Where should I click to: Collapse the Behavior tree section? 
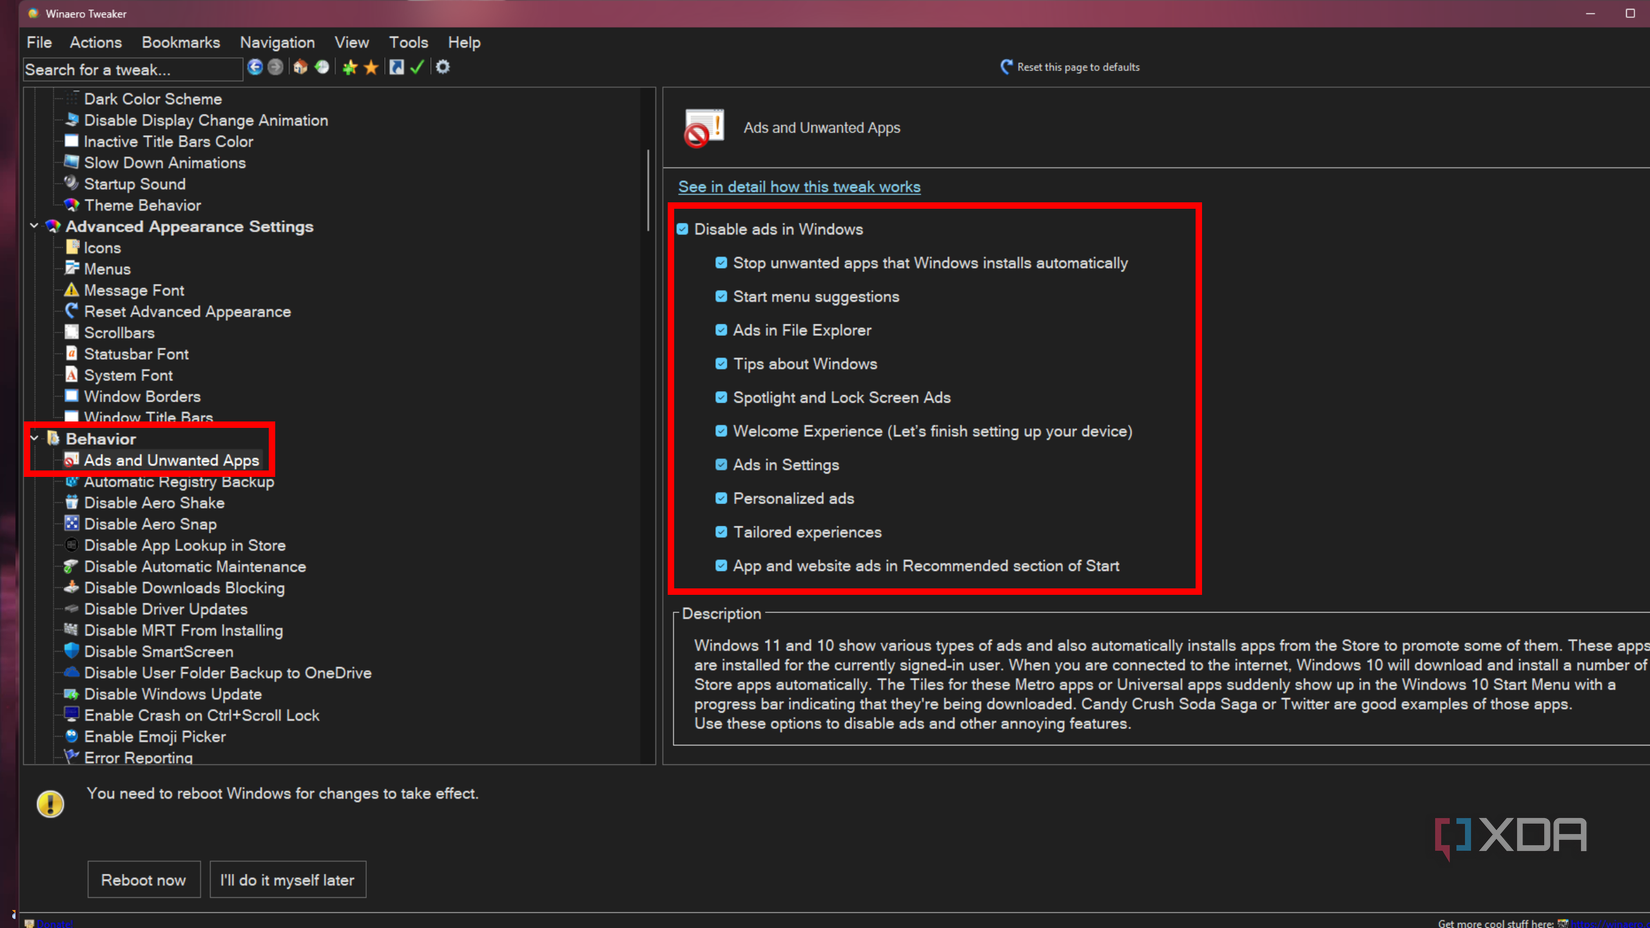[x=34, y=438]
